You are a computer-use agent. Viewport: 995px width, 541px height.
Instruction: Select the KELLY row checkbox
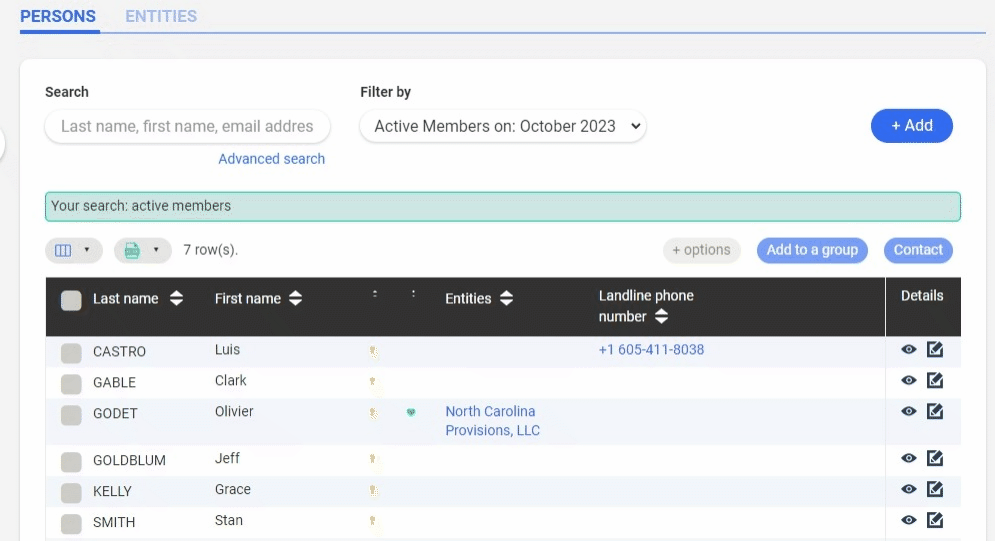(x=71, y=493)
